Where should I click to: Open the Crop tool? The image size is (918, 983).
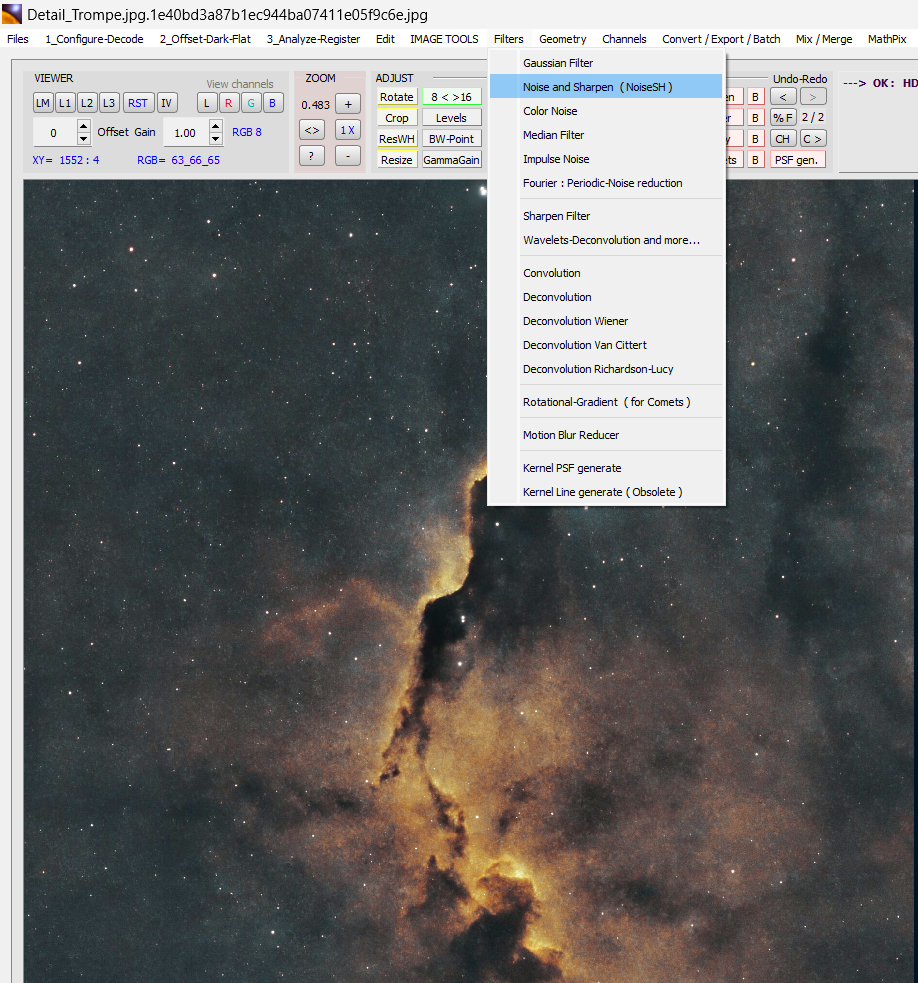click(x=397, y=117)
